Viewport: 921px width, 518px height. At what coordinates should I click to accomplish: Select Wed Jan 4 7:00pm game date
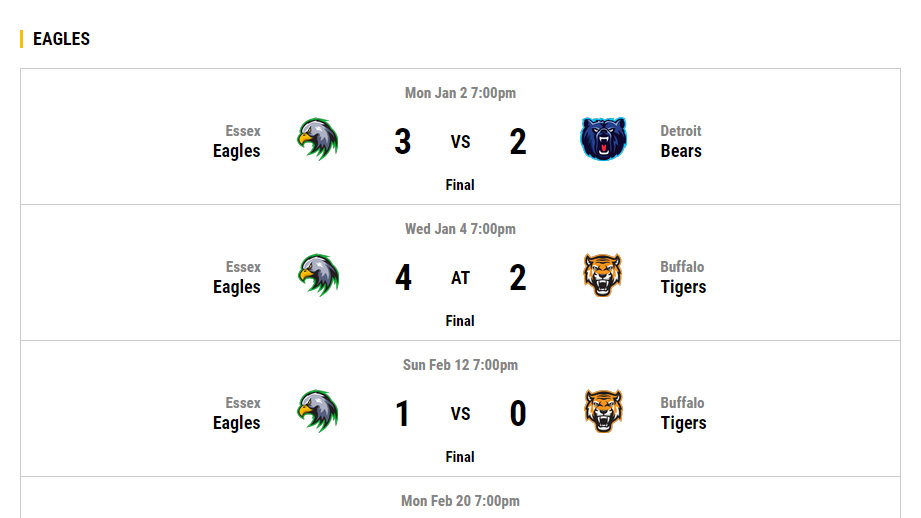pos(460,229)
